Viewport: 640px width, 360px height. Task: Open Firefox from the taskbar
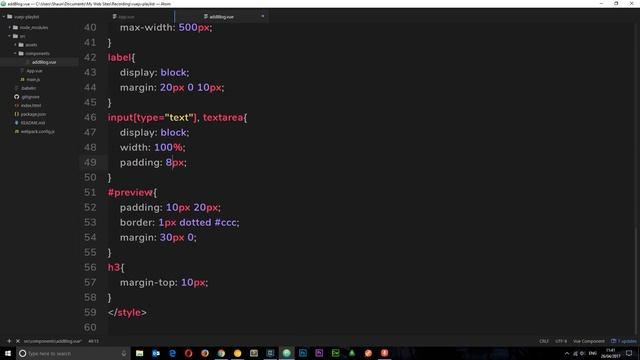[x=205, y=353]
